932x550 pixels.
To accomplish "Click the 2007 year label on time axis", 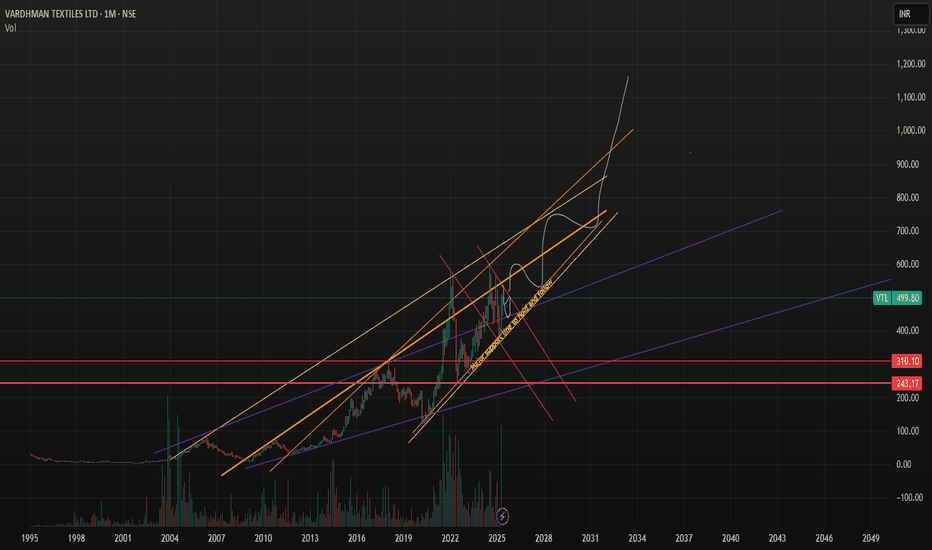I will tap(216, 538).
